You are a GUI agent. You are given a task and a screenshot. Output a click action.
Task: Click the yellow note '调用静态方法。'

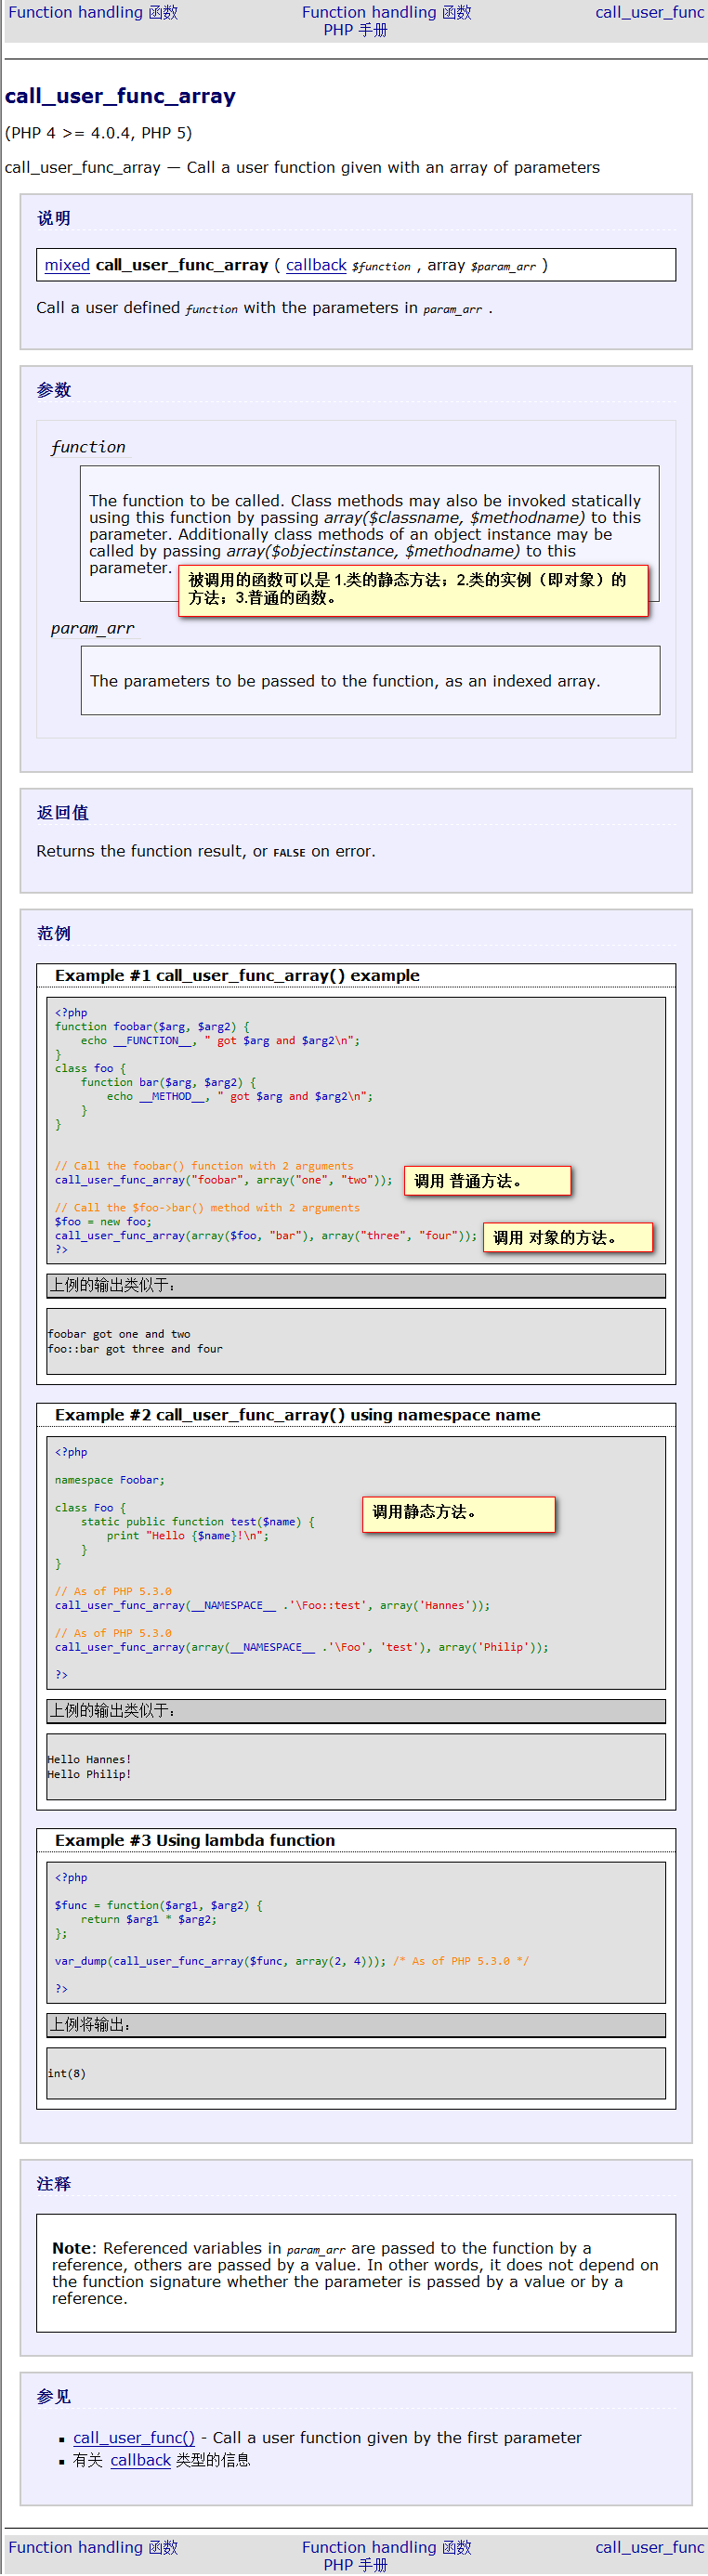[459, 1514]
